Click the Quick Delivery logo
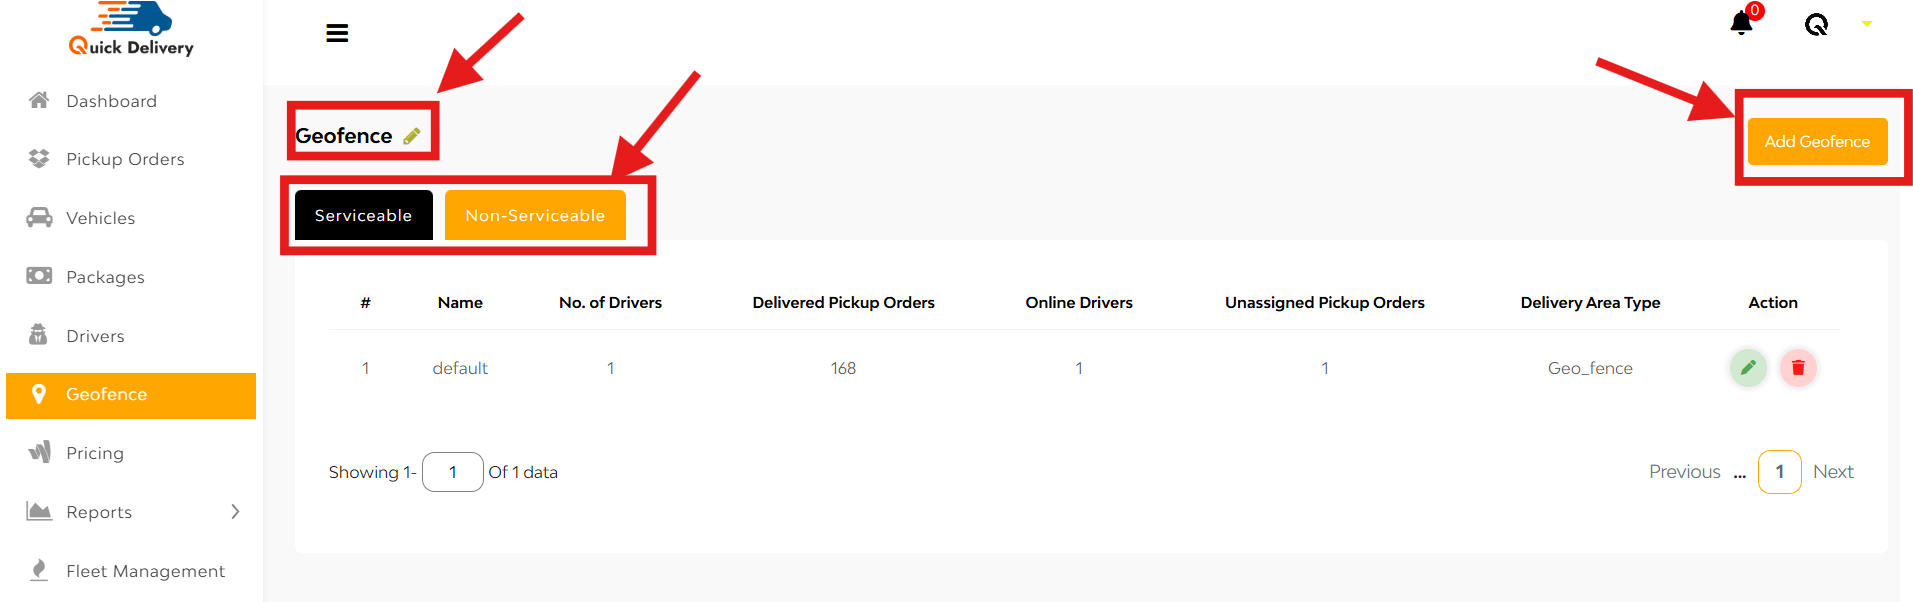Viewport: 1913px width, 602px height. (131, 30)
